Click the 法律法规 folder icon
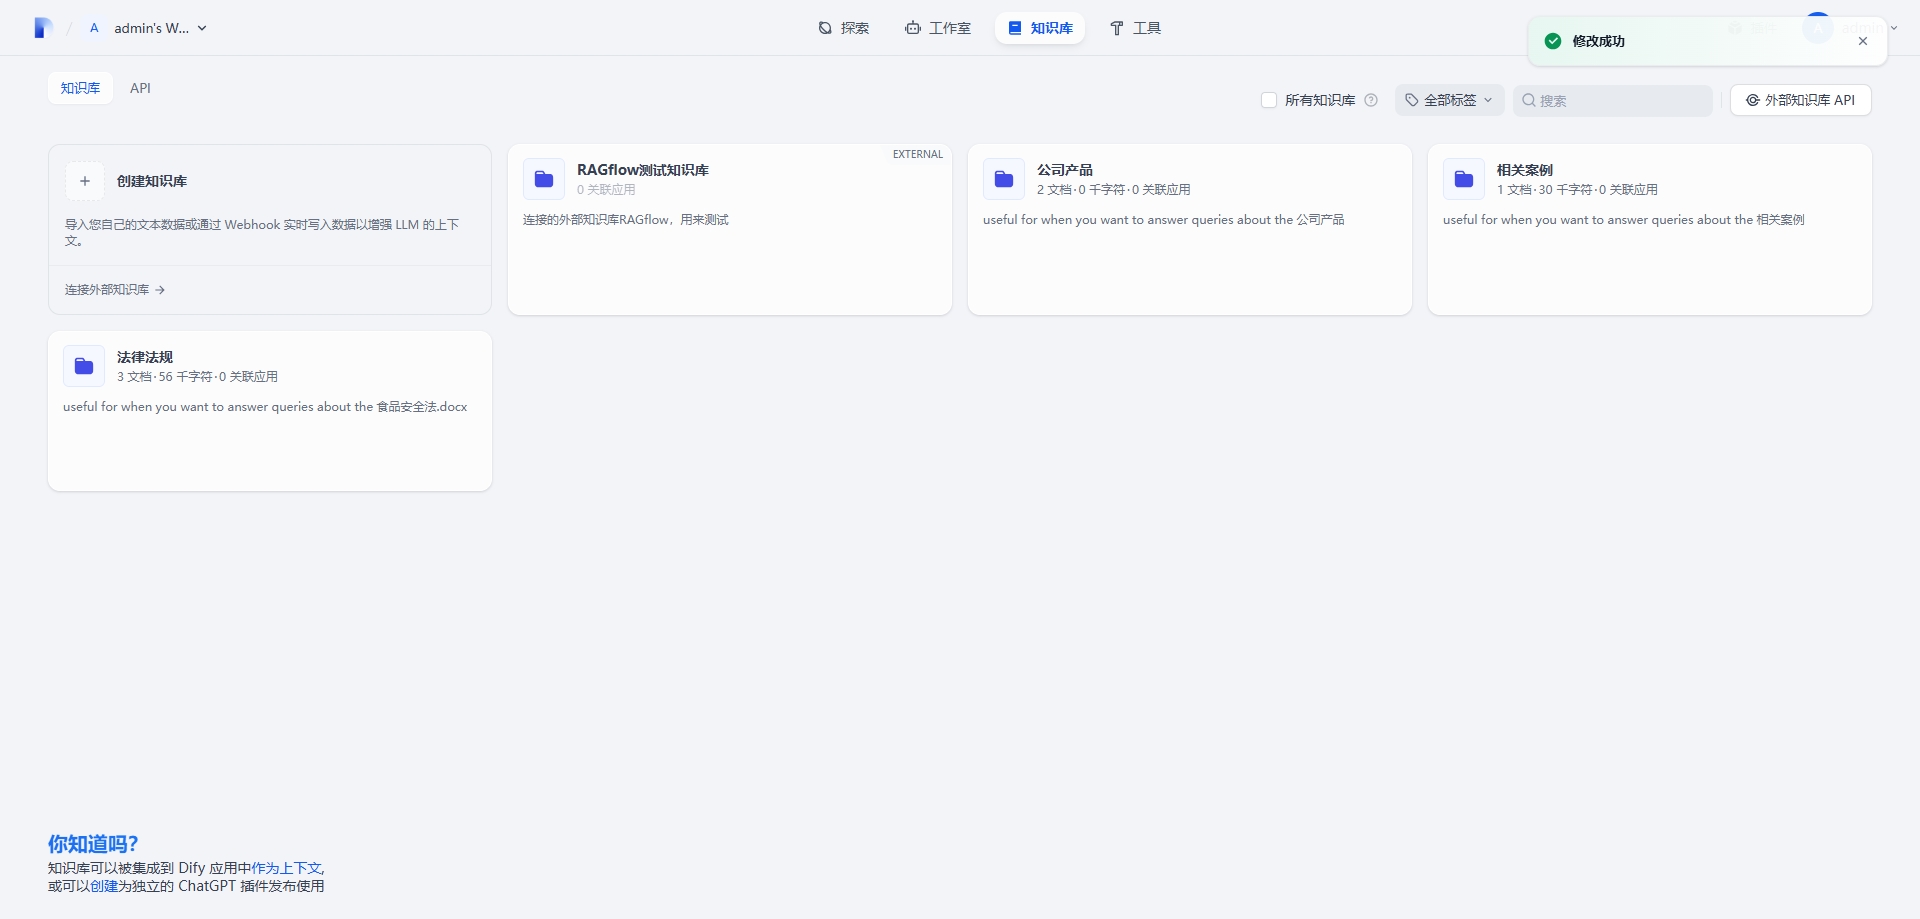Viewport: 1920px width, 919px height. point(84,367)
